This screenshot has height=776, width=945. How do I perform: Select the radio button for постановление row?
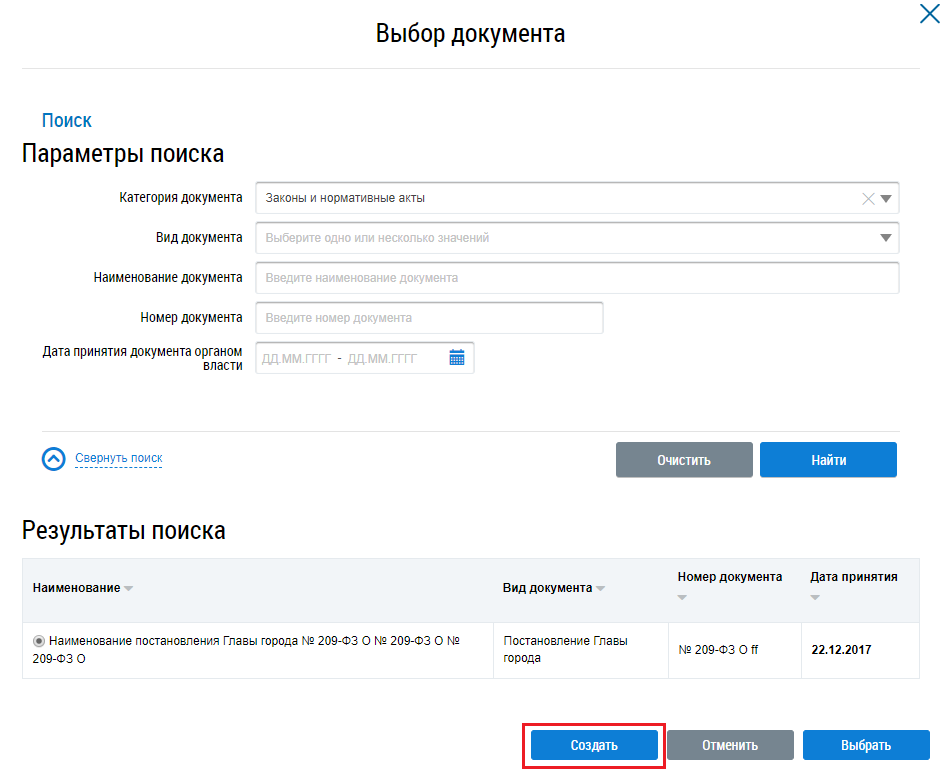pos(39,641)
